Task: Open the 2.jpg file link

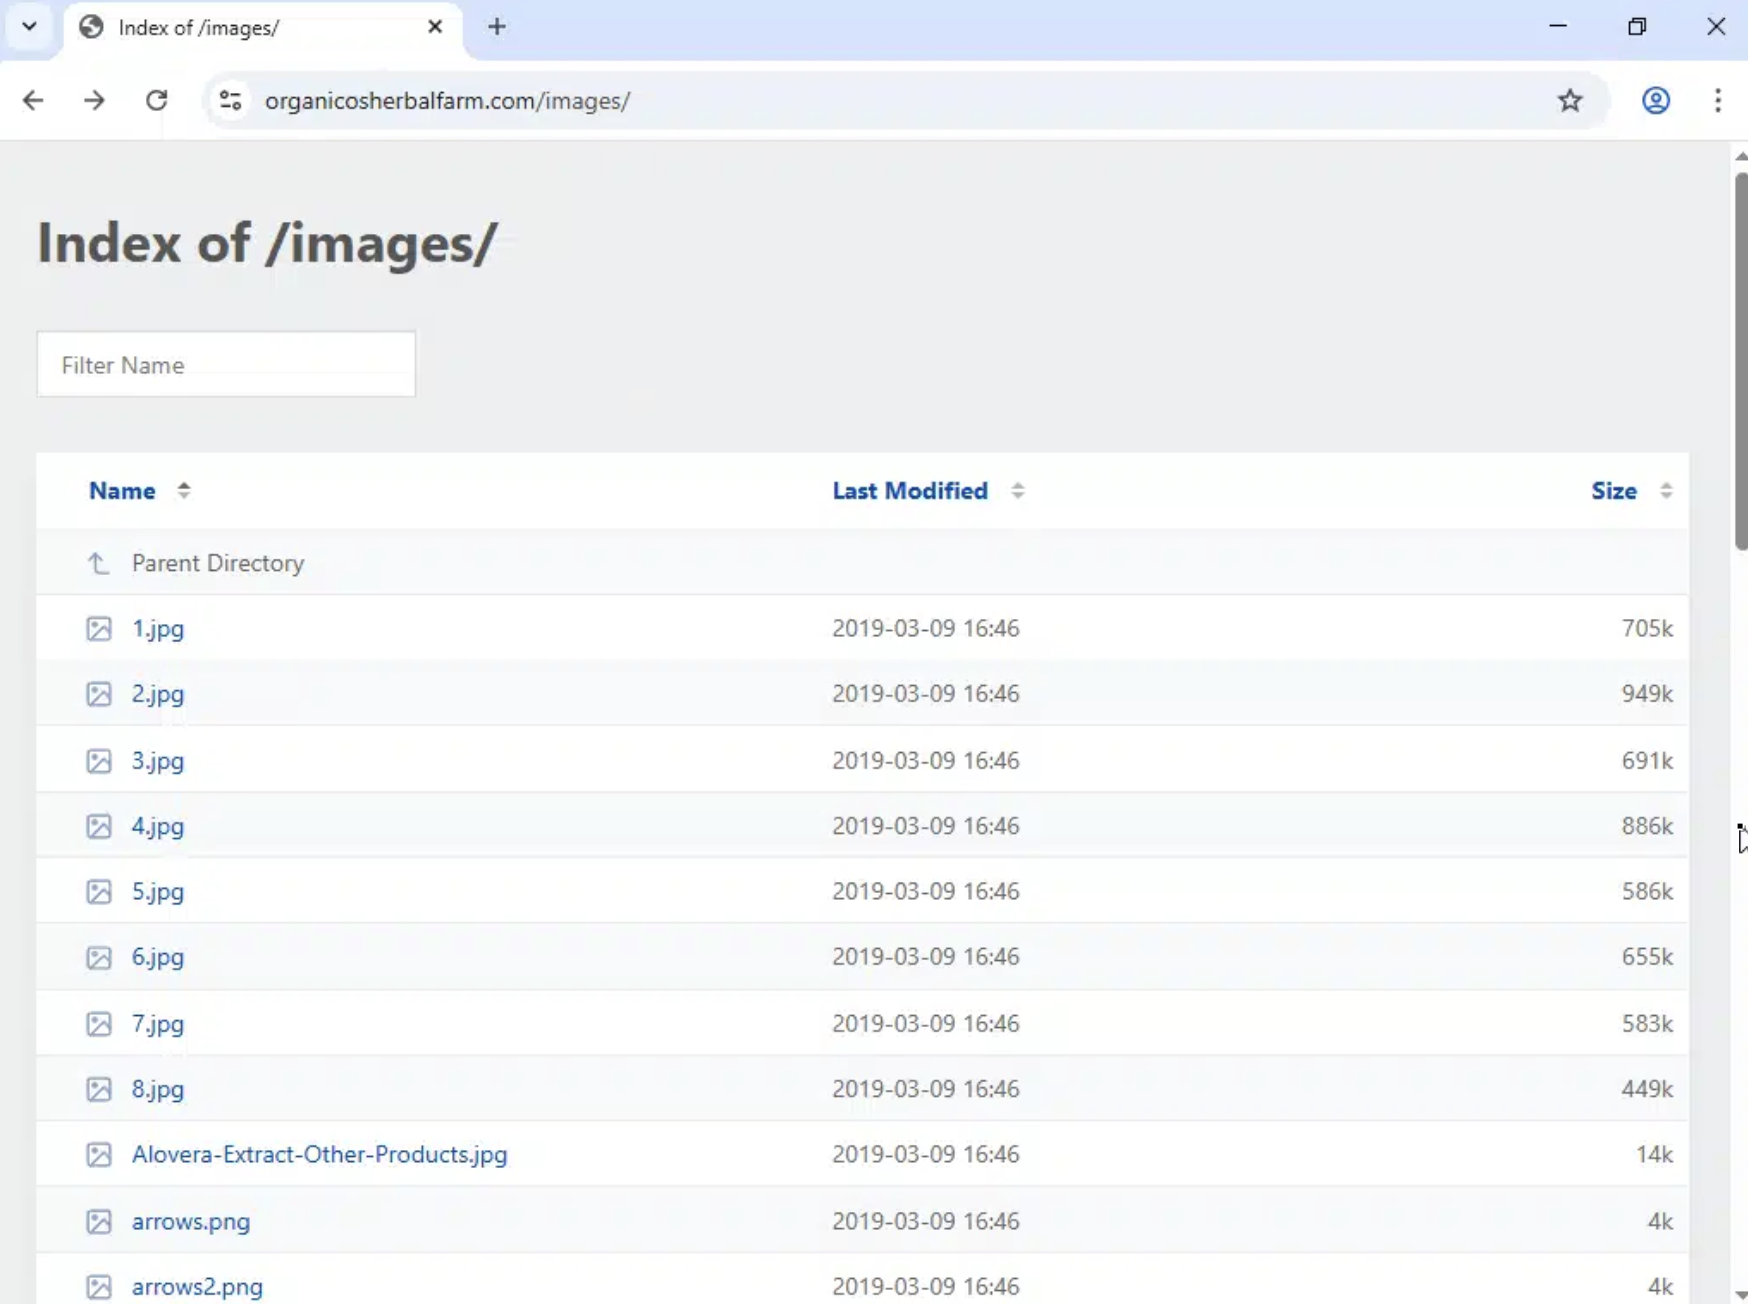Action: point(158,694)
